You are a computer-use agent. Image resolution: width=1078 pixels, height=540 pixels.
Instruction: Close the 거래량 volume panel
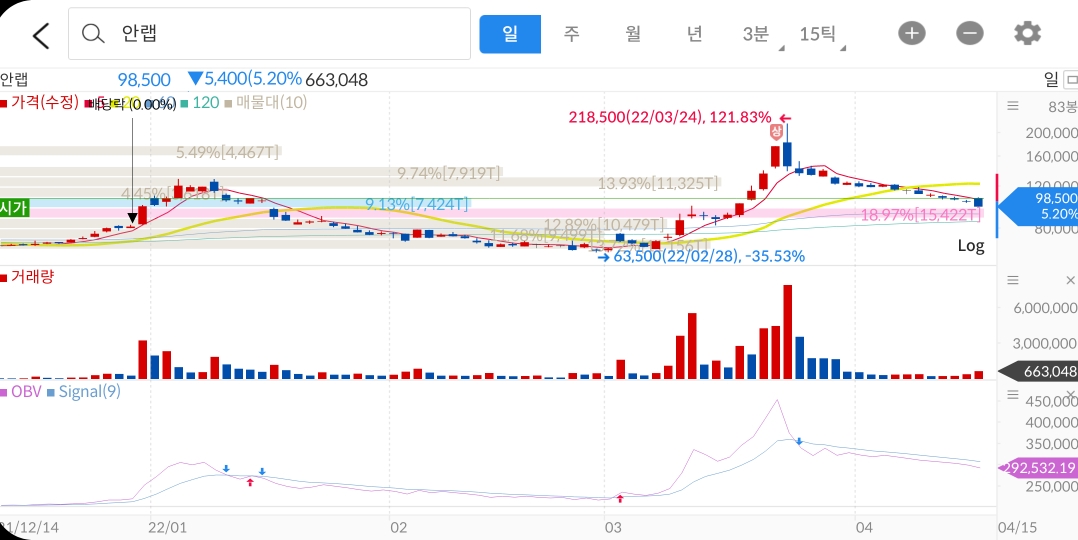pos(1070,280)
